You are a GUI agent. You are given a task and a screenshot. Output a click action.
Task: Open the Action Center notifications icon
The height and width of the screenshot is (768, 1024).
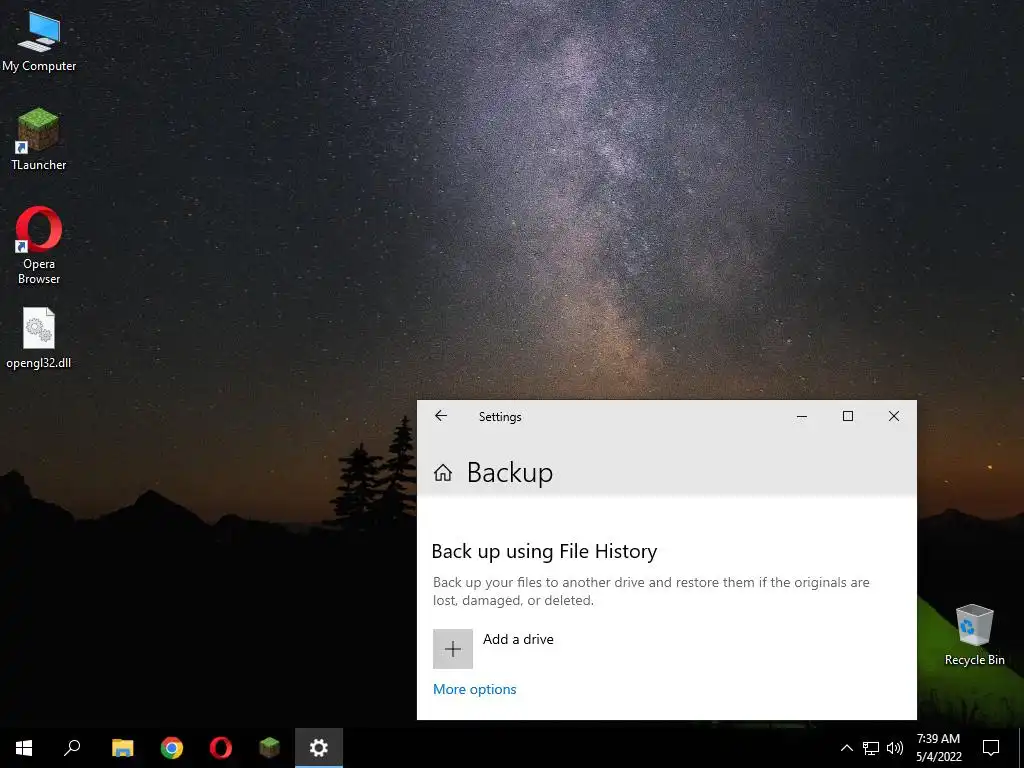[x=991, y=748]
